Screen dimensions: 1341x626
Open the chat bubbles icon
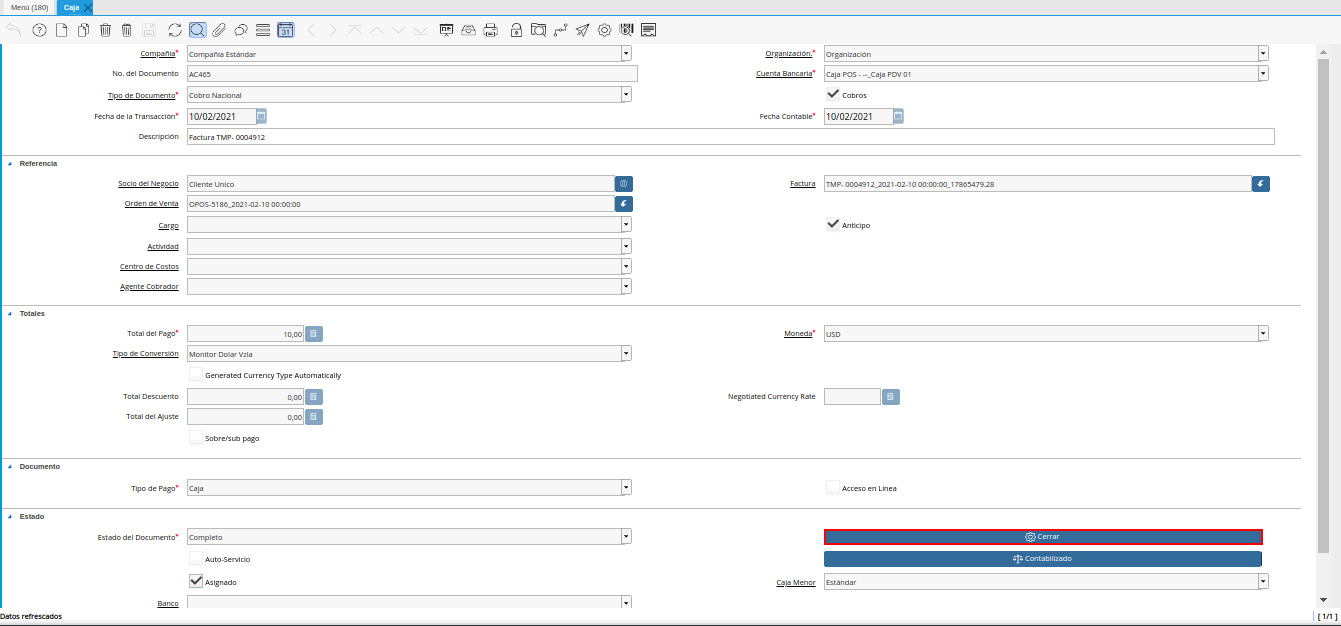pyautogui.click(x=241, y=30)
